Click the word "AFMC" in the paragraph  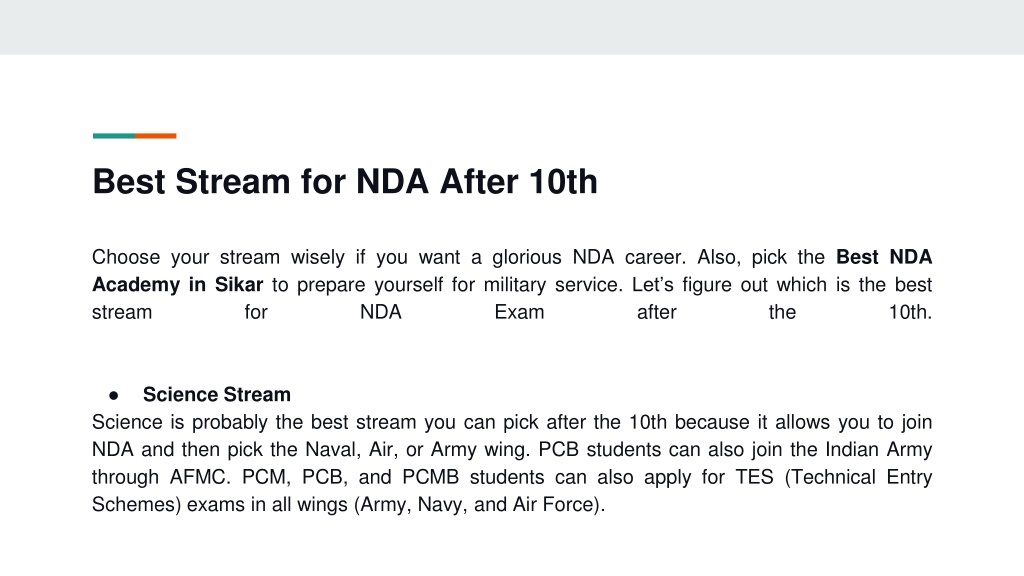click(x=199, y=477)
